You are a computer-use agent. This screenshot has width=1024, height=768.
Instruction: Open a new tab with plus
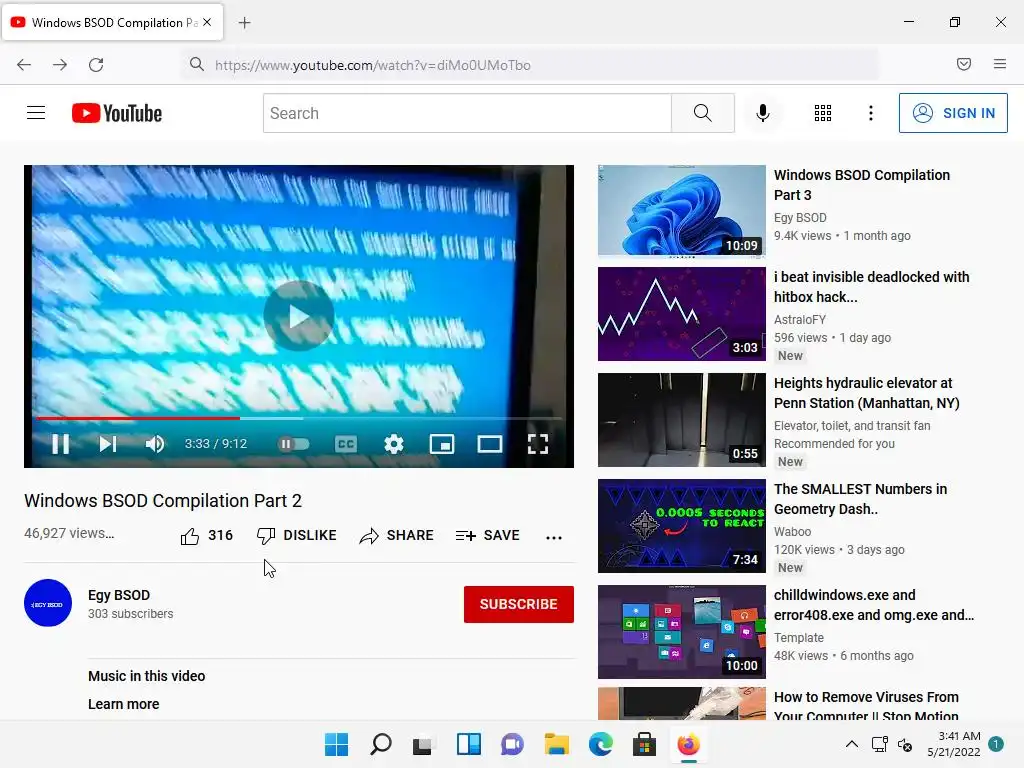click(244, 23)
